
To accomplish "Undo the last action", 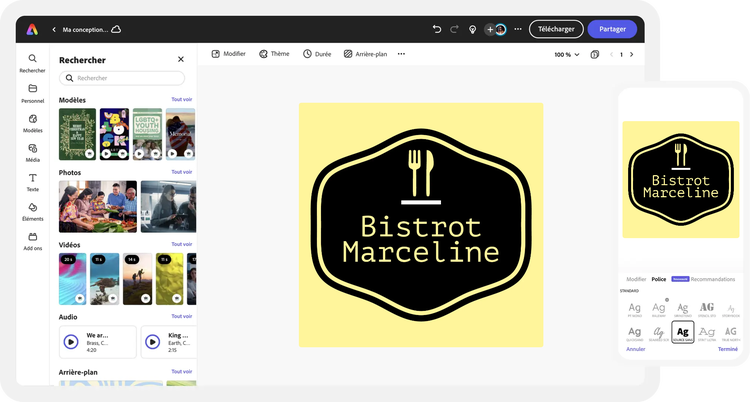I will 437,29.
